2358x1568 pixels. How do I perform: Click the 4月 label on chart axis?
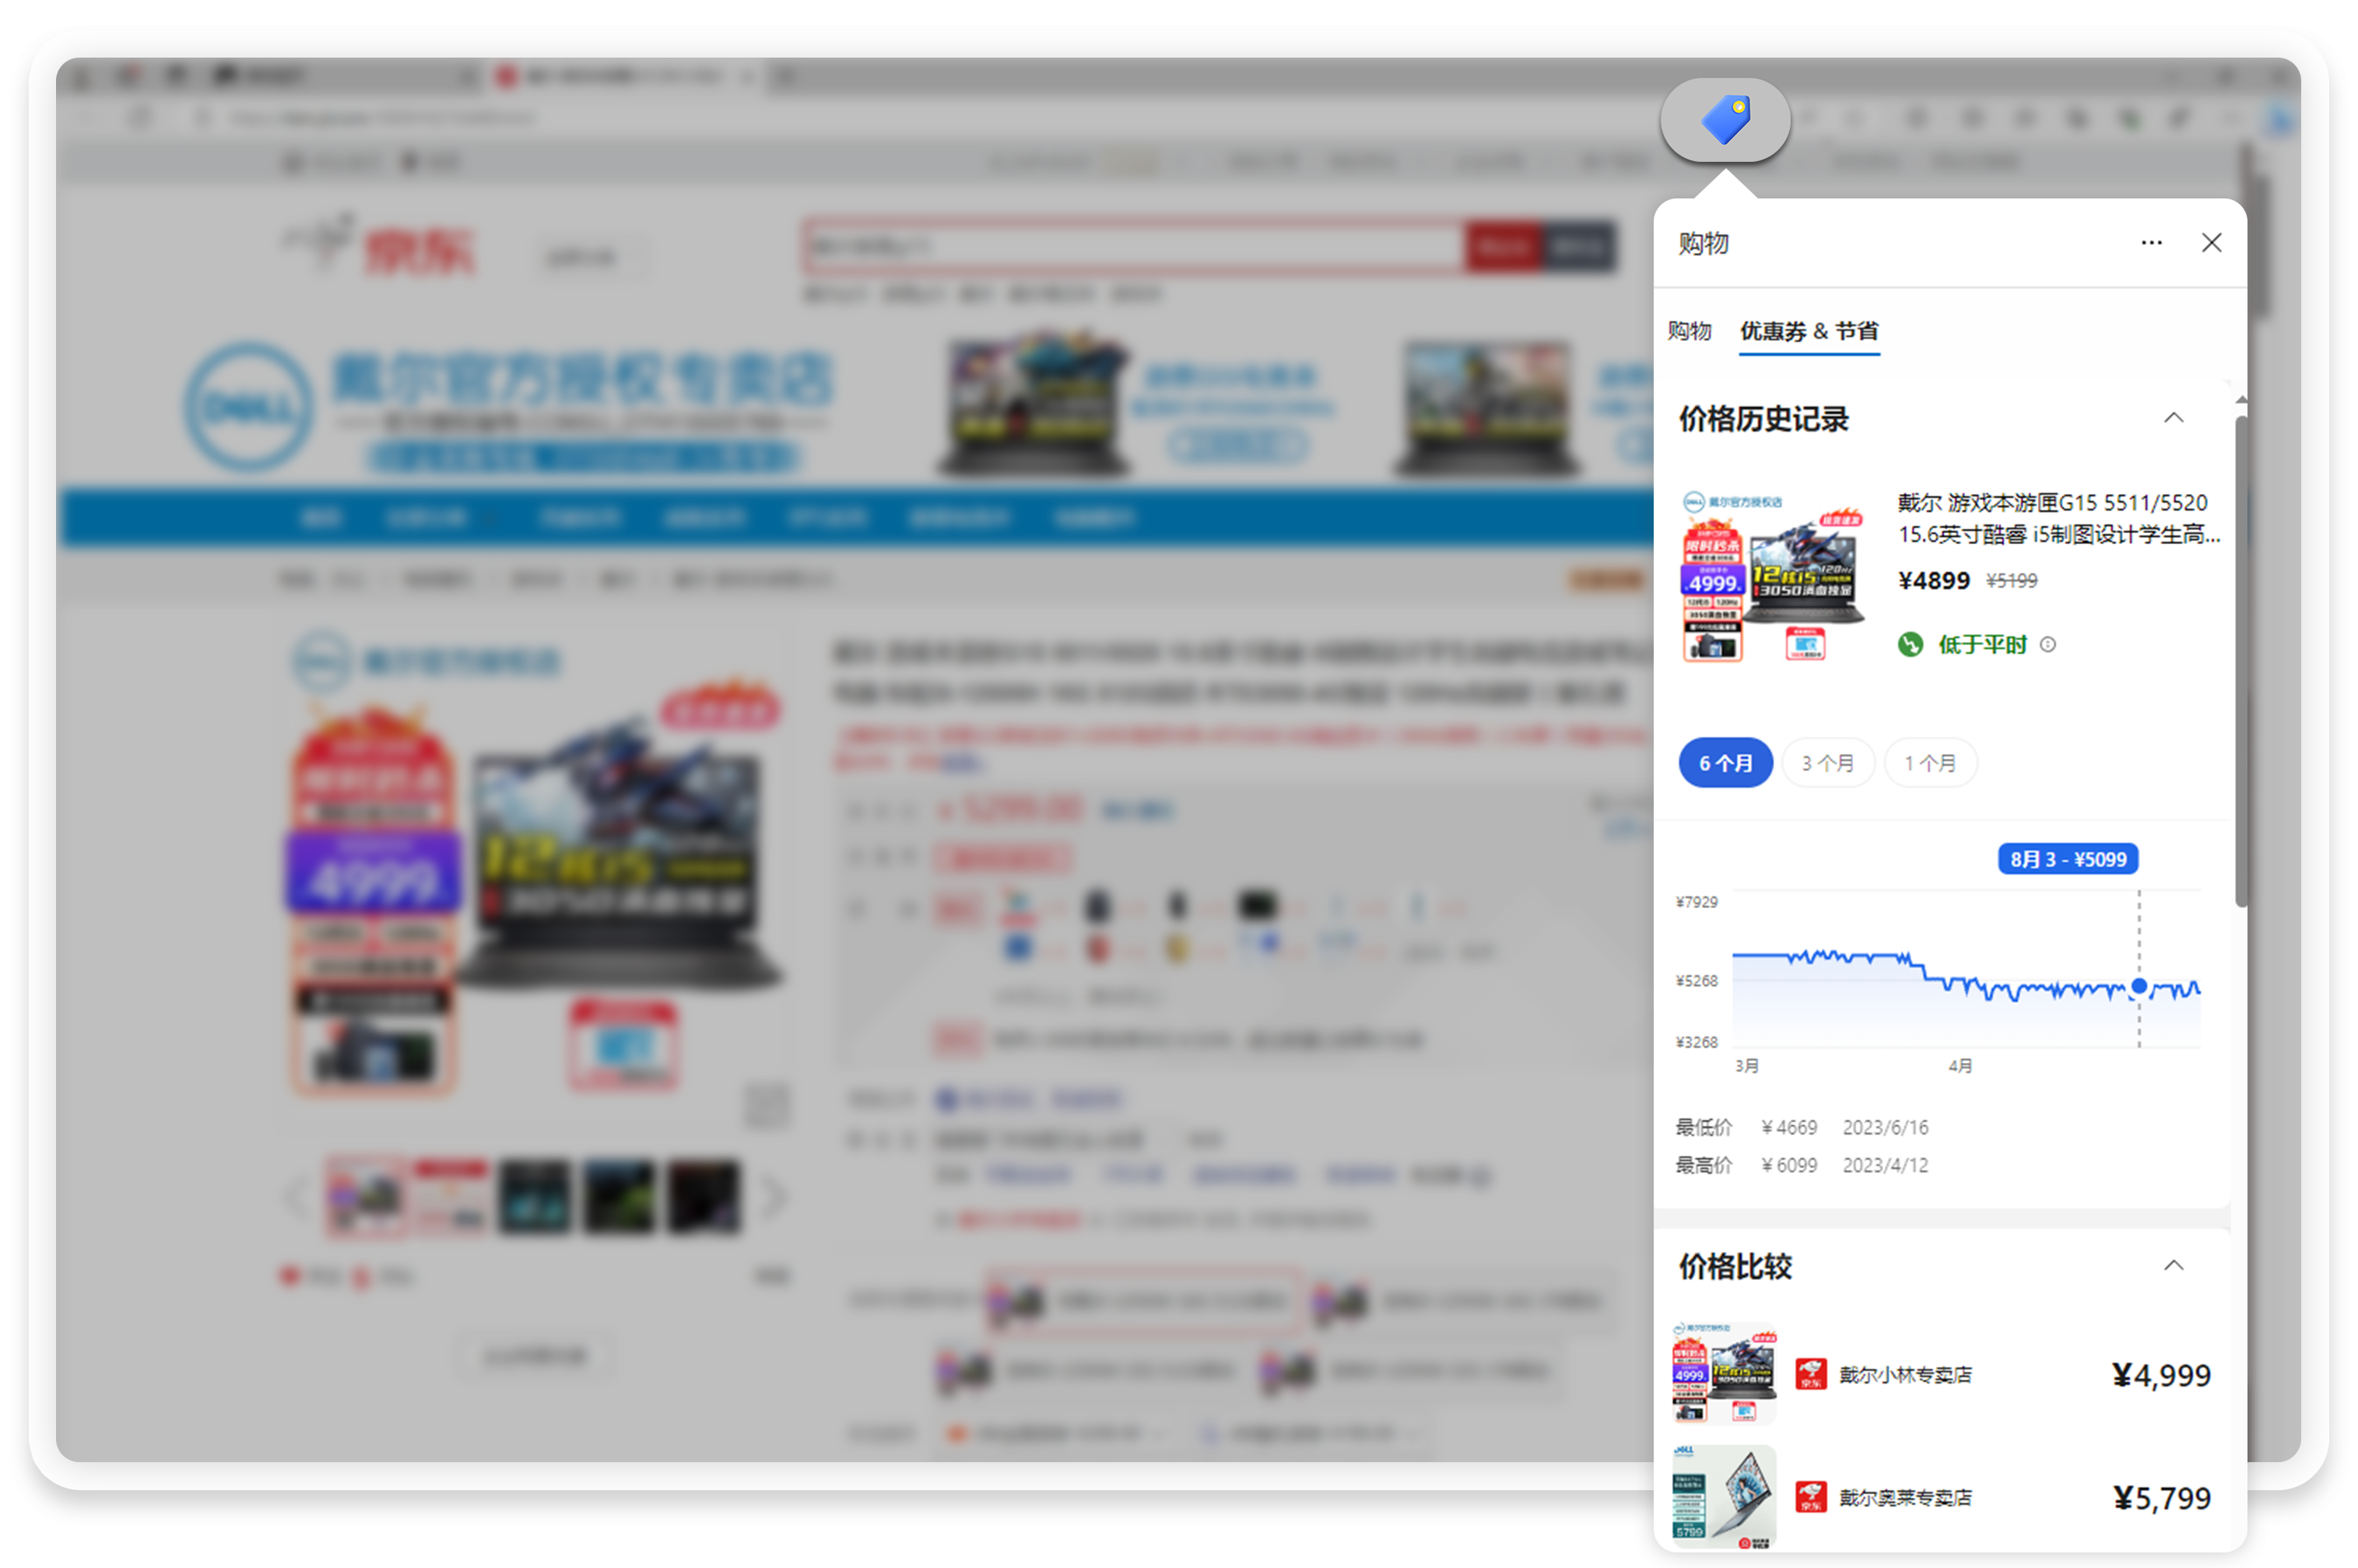pyautogui.click(x=1960, y=1066)
